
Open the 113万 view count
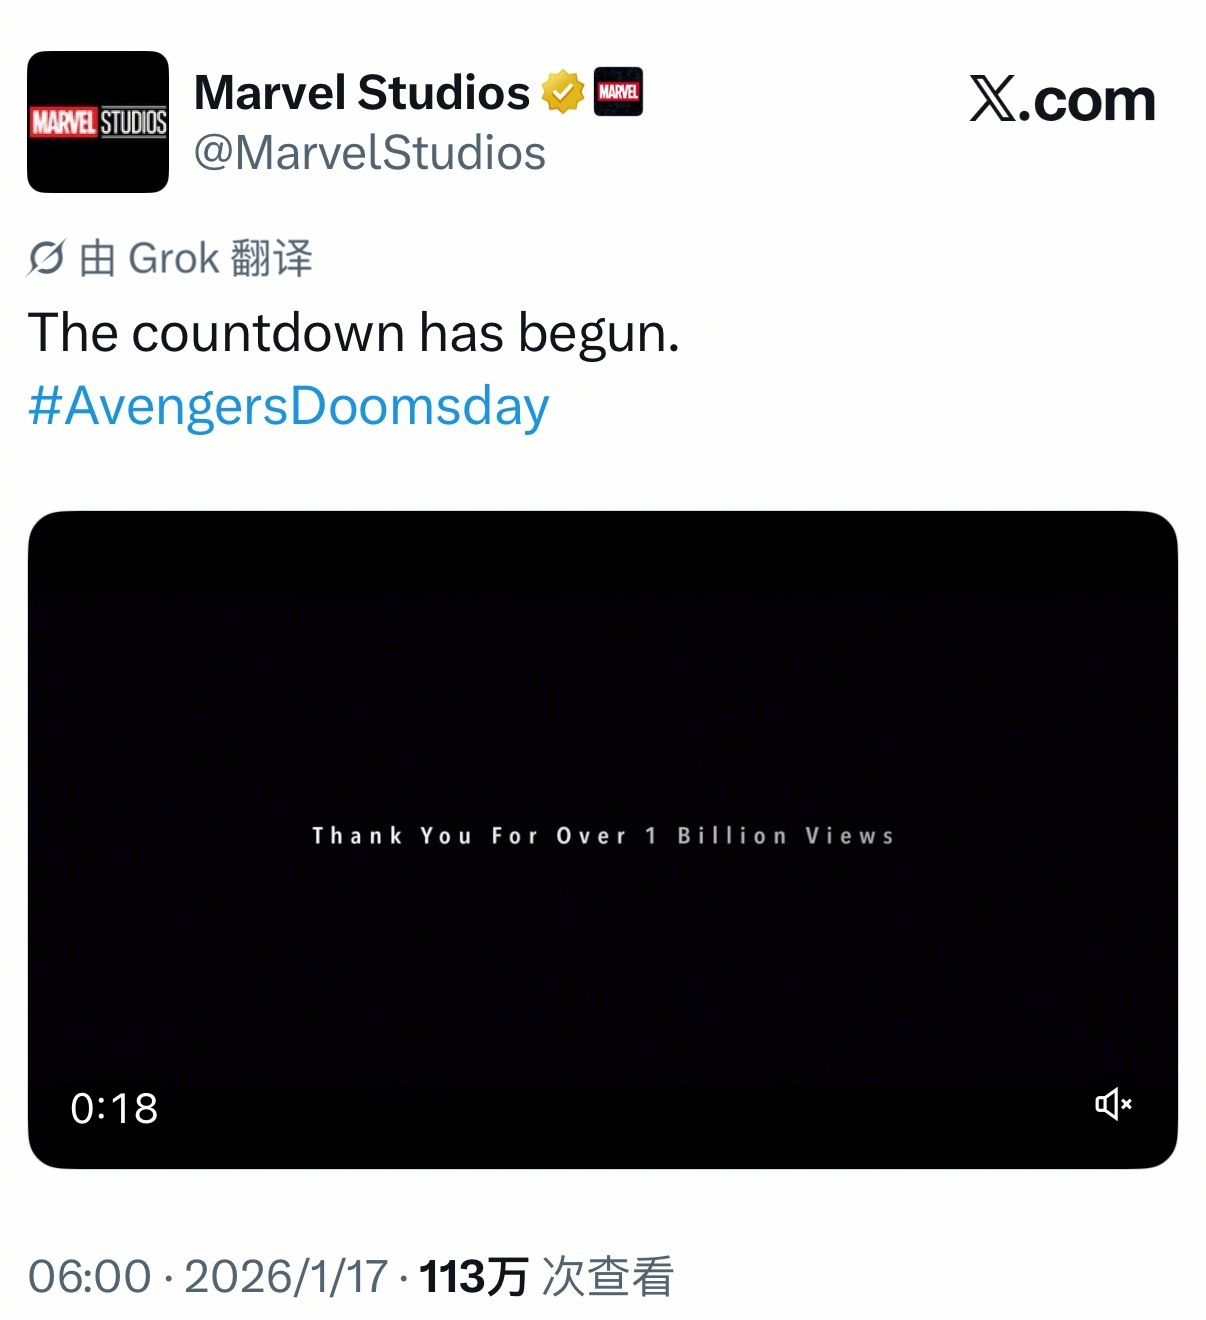[x=473, y=1277]
